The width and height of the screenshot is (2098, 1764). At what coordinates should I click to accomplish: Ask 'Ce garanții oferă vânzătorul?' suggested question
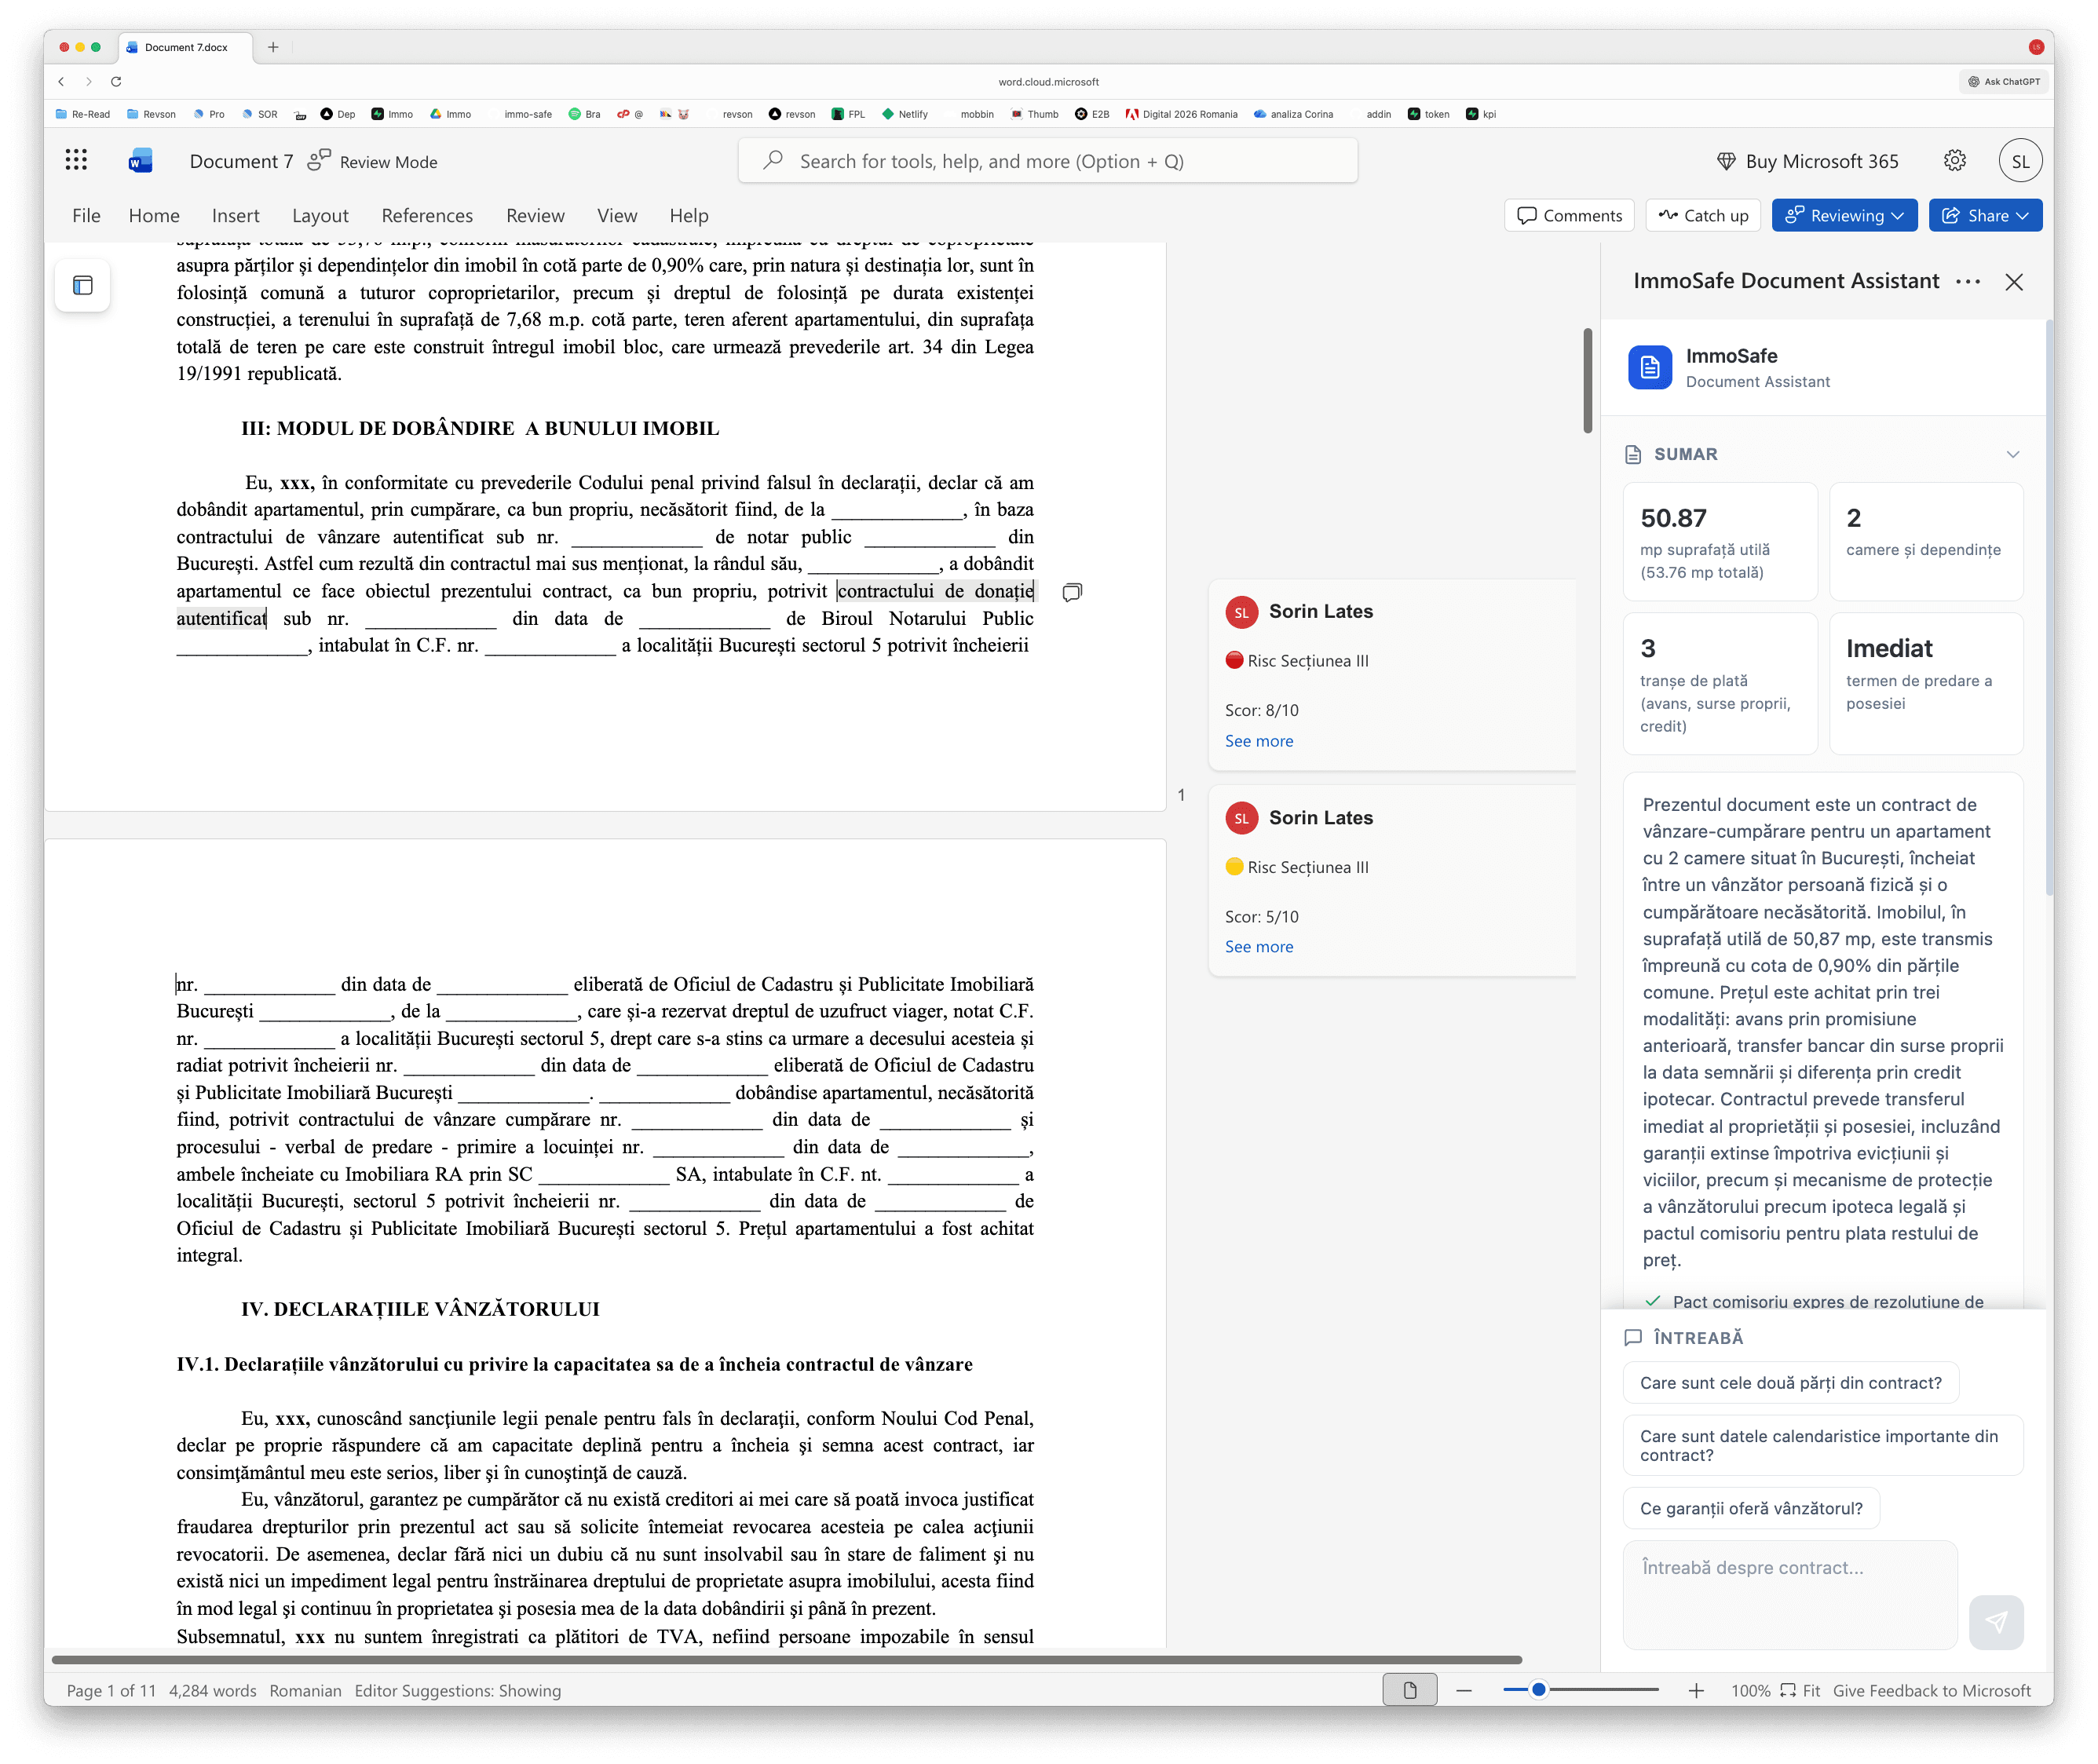[1751, 1507]
